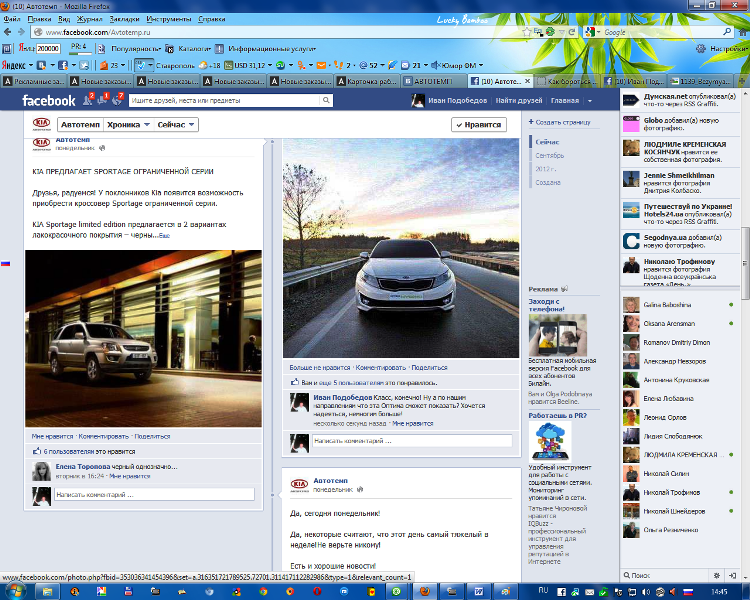Expand Сейчас dropdown
The height and width of the screenshot is (600, 750).
[x=176, y=124]
